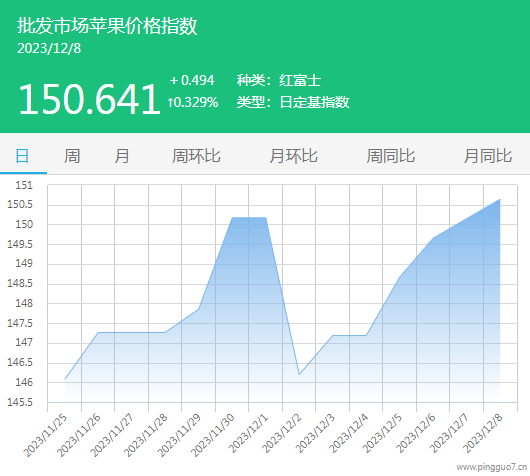Click the 150.641 index value

pyautogui.click(x=89, y=99)
